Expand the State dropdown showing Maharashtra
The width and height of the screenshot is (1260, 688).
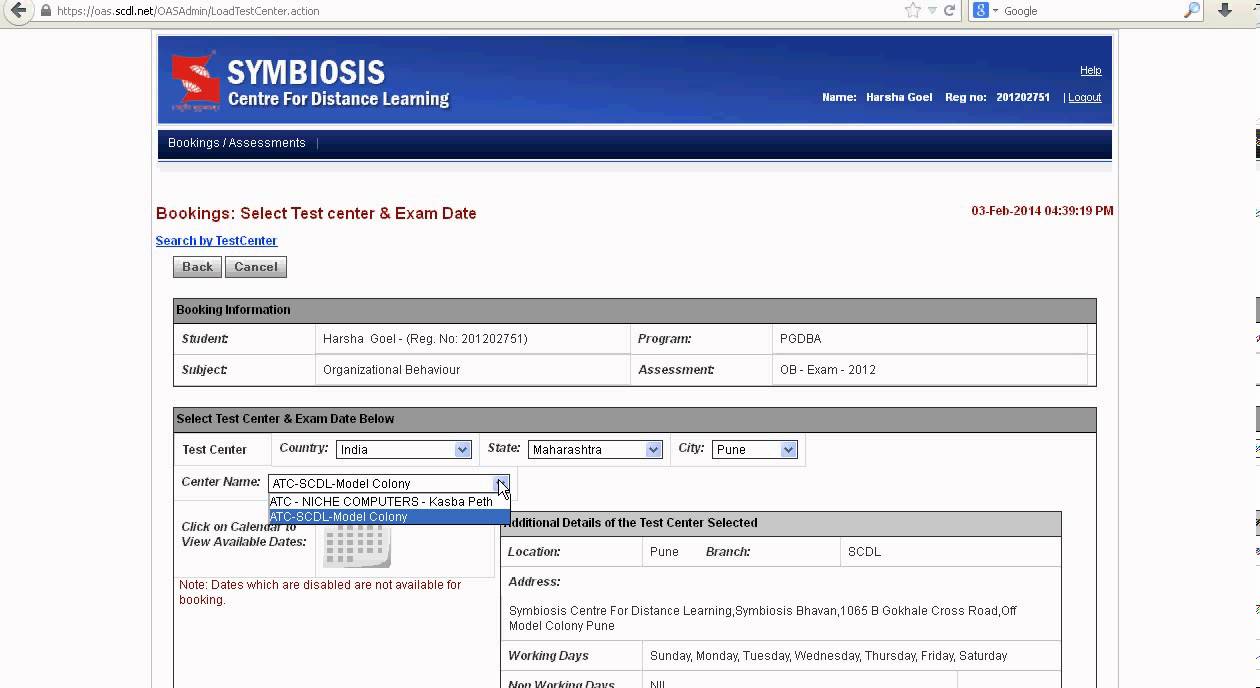pos(595,450)
